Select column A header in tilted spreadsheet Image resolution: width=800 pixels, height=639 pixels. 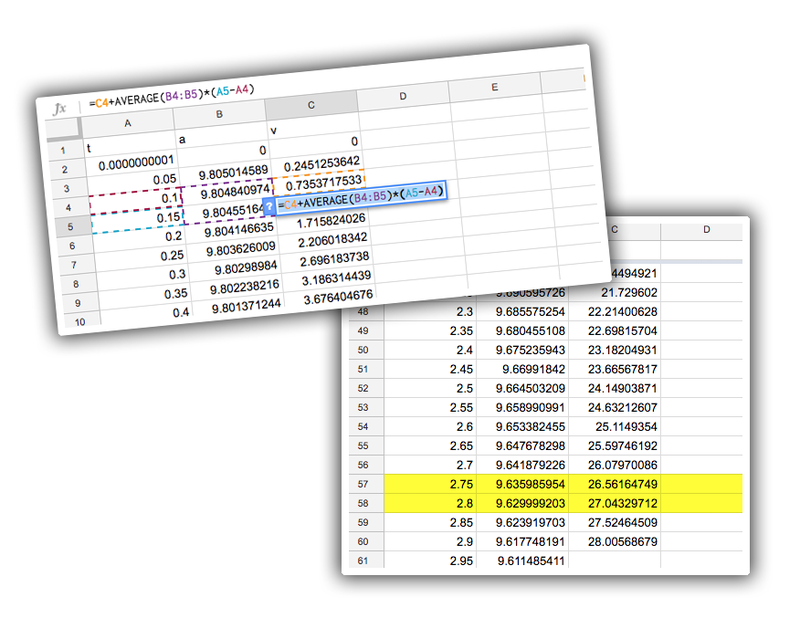click(x=128, y=123)
